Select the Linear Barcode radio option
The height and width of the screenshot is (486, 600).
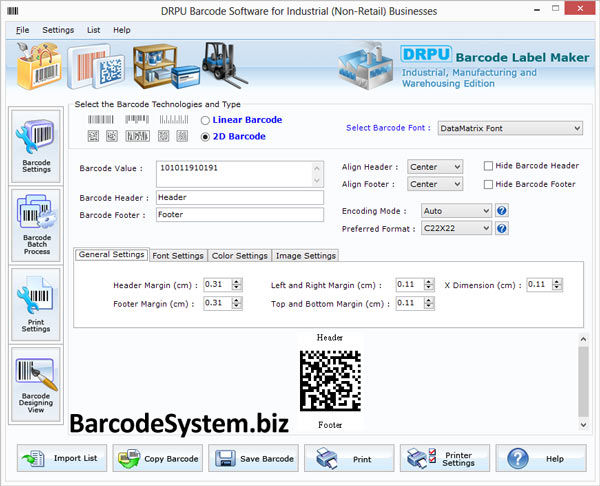205,120
